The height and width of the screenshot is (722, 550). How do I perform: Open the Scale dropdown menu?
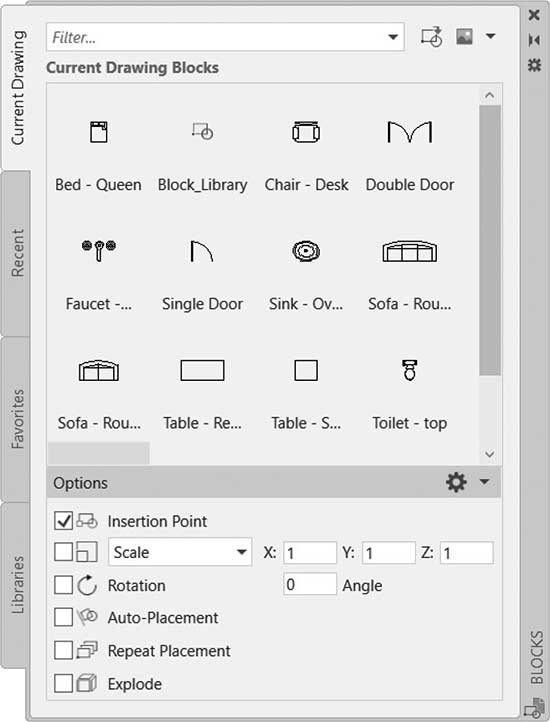pyautogui.click(x=180, y=552)
